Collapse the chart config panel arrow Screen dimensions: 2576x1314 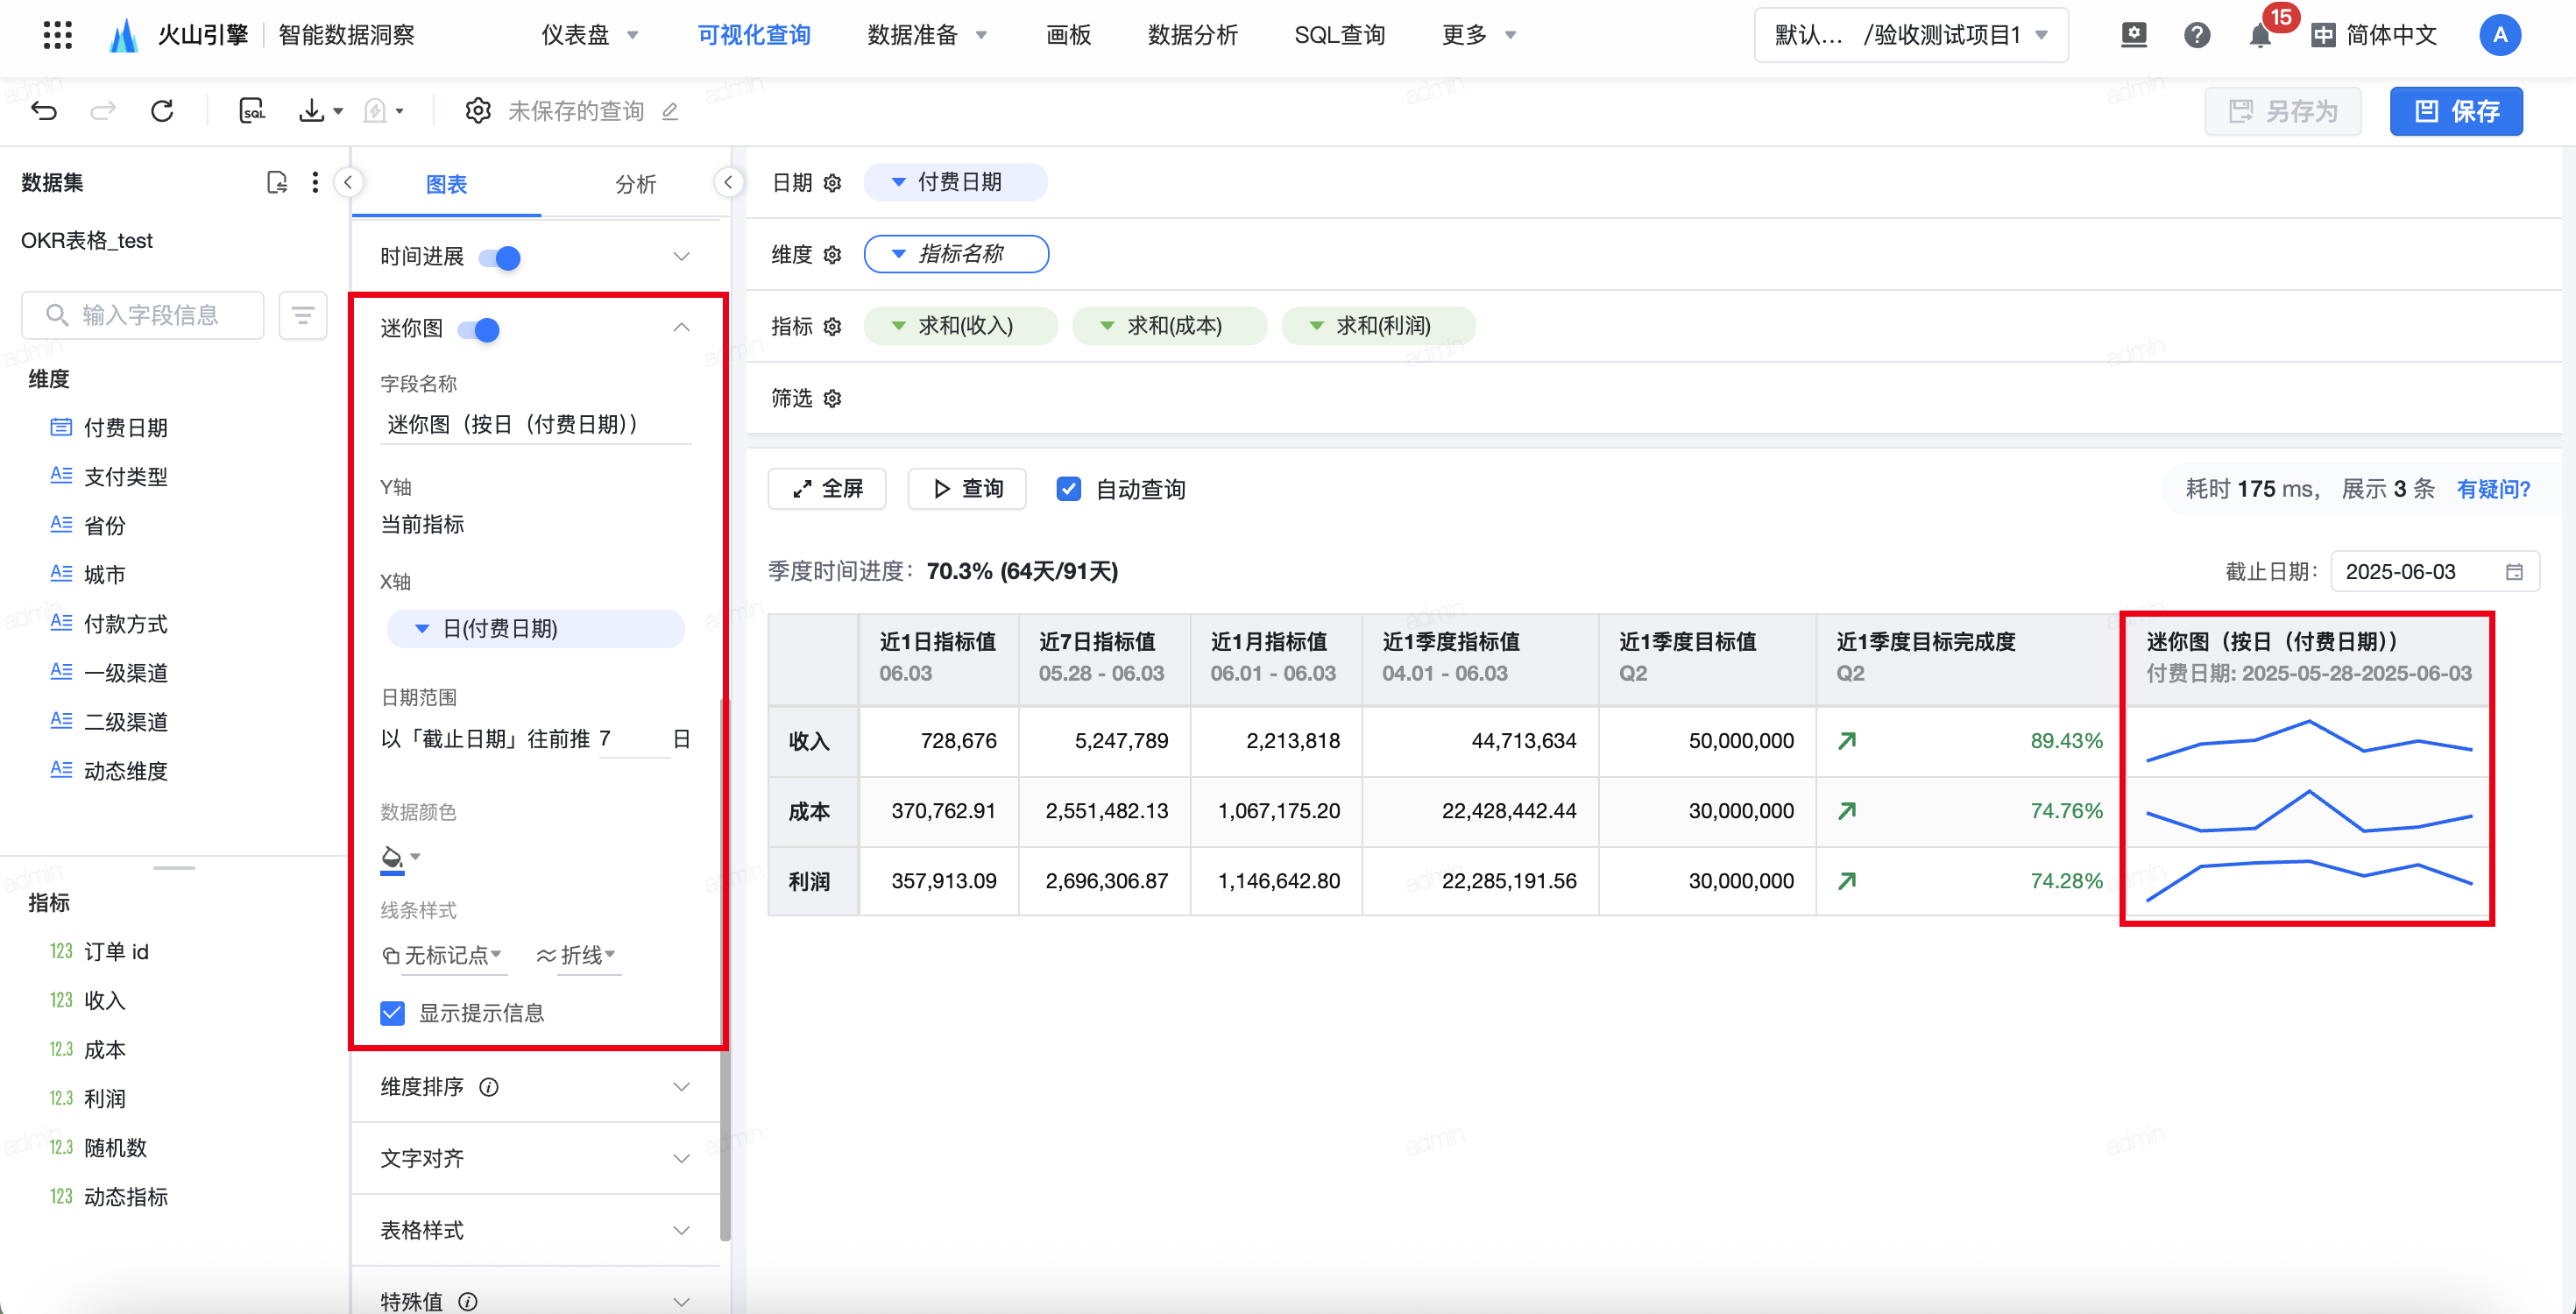tap(728, 182)
